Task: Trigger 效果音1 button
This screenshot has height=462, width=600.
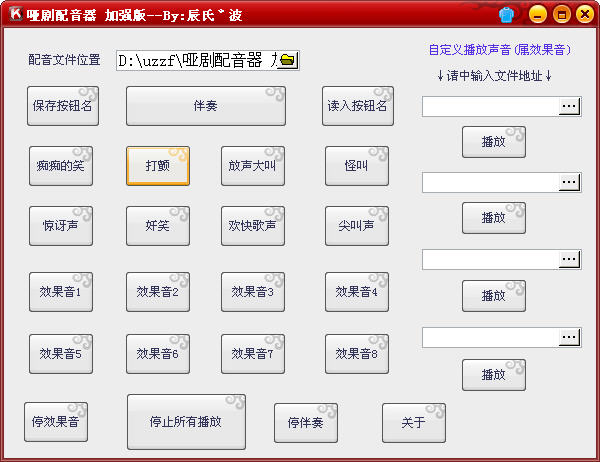Action: click(x=61, y=292)
